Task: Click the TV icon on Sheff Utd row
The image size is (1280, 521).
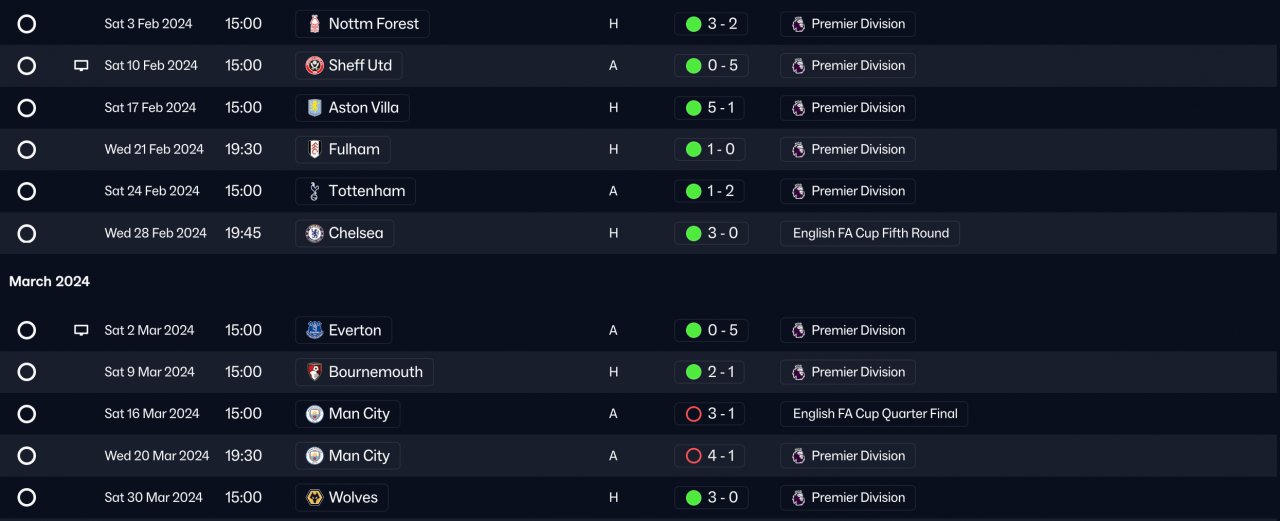Action: pos(81,66)
